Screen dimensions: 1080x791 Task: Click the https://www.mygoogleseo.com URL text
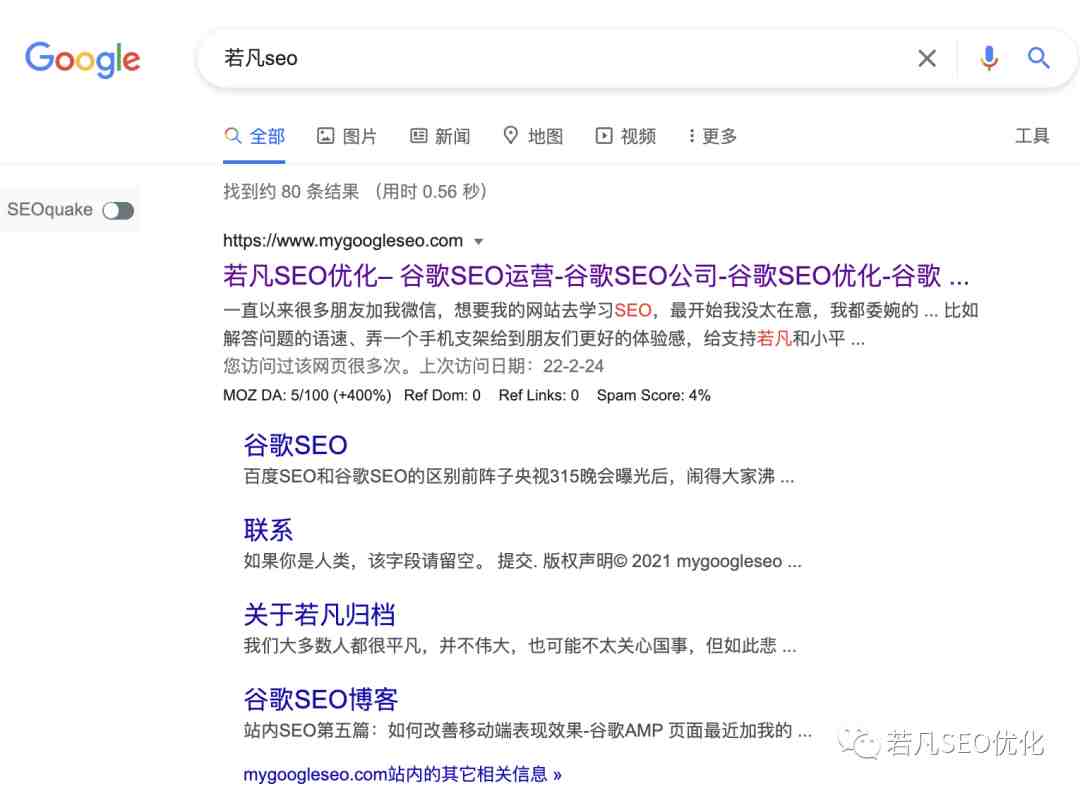(343, 241)
